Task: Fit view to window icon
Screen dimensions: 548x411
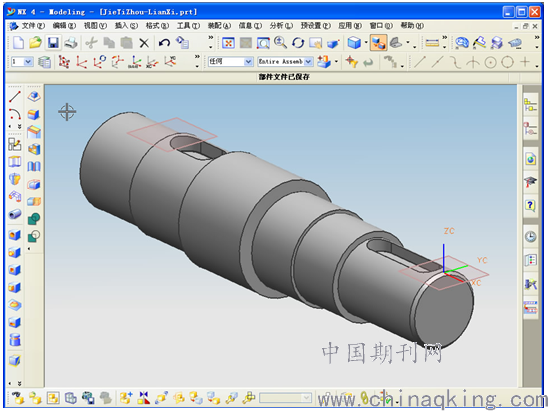Action: (228, 43)
